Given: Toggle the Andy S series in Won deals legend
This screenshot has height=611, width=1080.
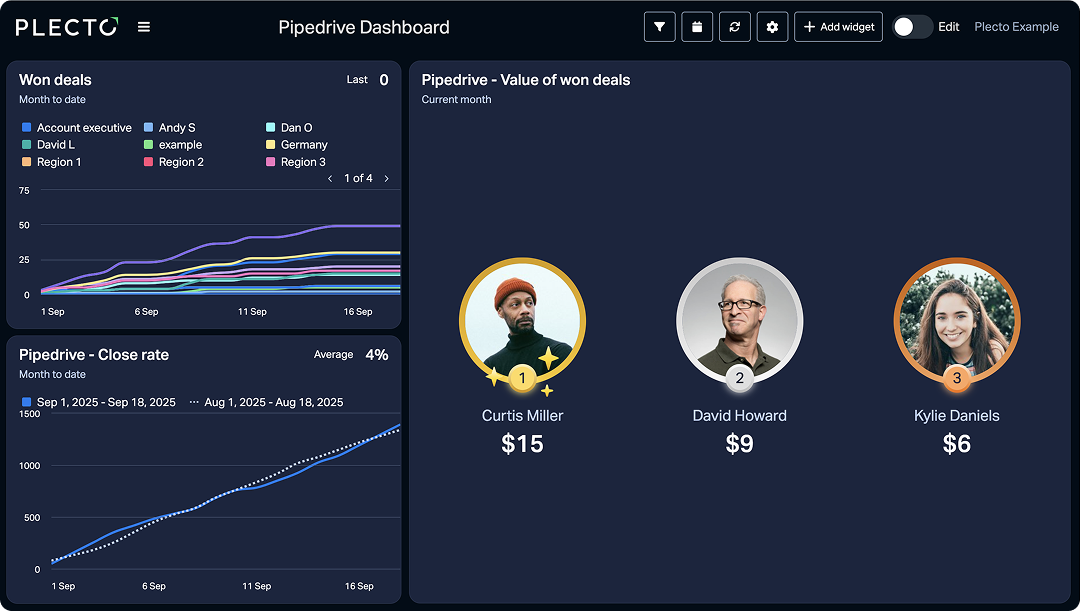Looking at the screenshot, I should click(x=177, y=127).
